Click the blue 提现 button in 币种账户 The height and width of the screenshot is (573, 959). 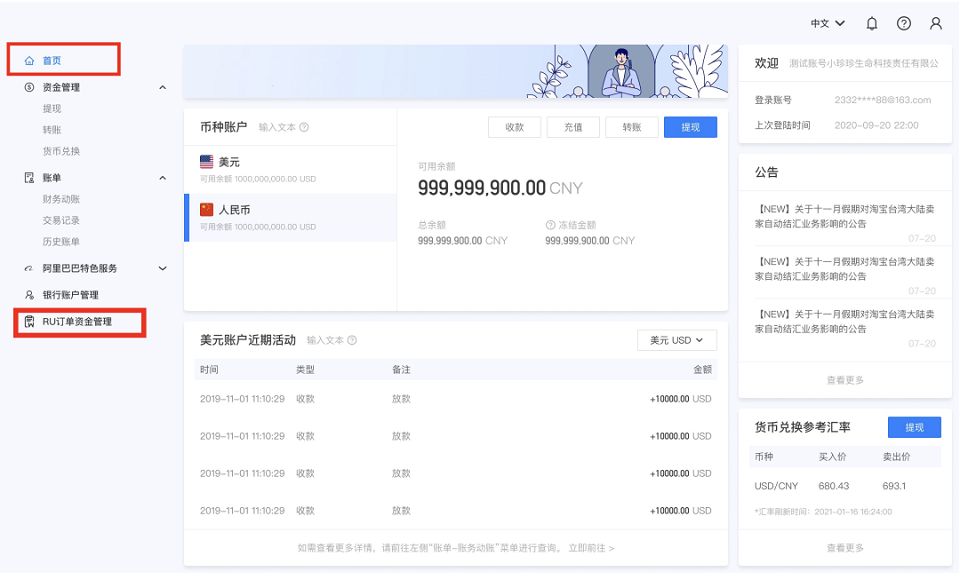click(690, 127)
